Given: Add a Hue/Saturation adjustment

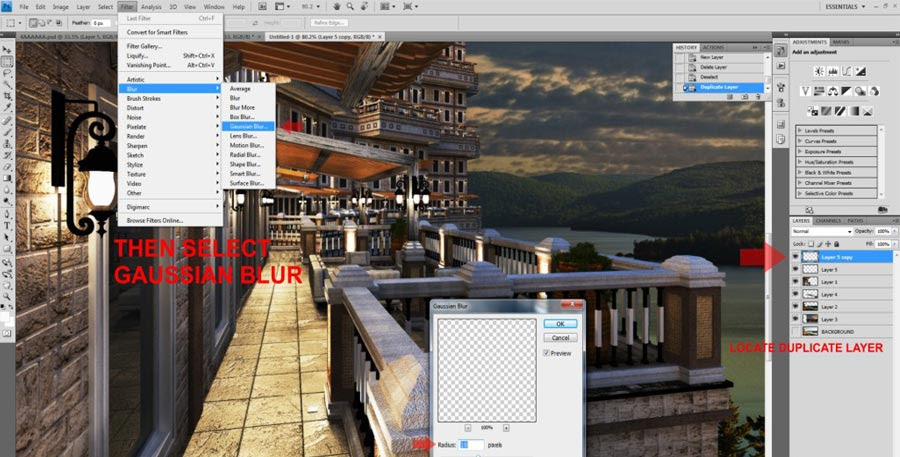Looking at the screenshot, I should (819, 91).
